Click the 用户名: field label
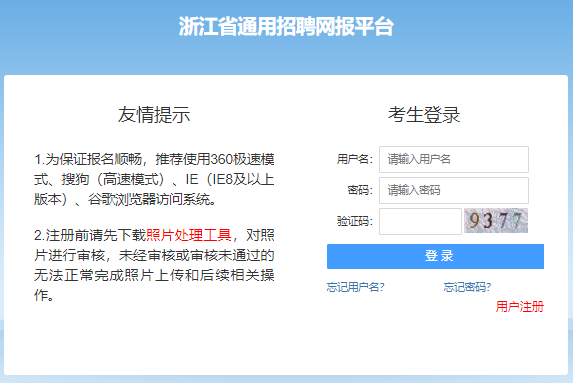The image size is (573, 383). [x=354, y=159]
